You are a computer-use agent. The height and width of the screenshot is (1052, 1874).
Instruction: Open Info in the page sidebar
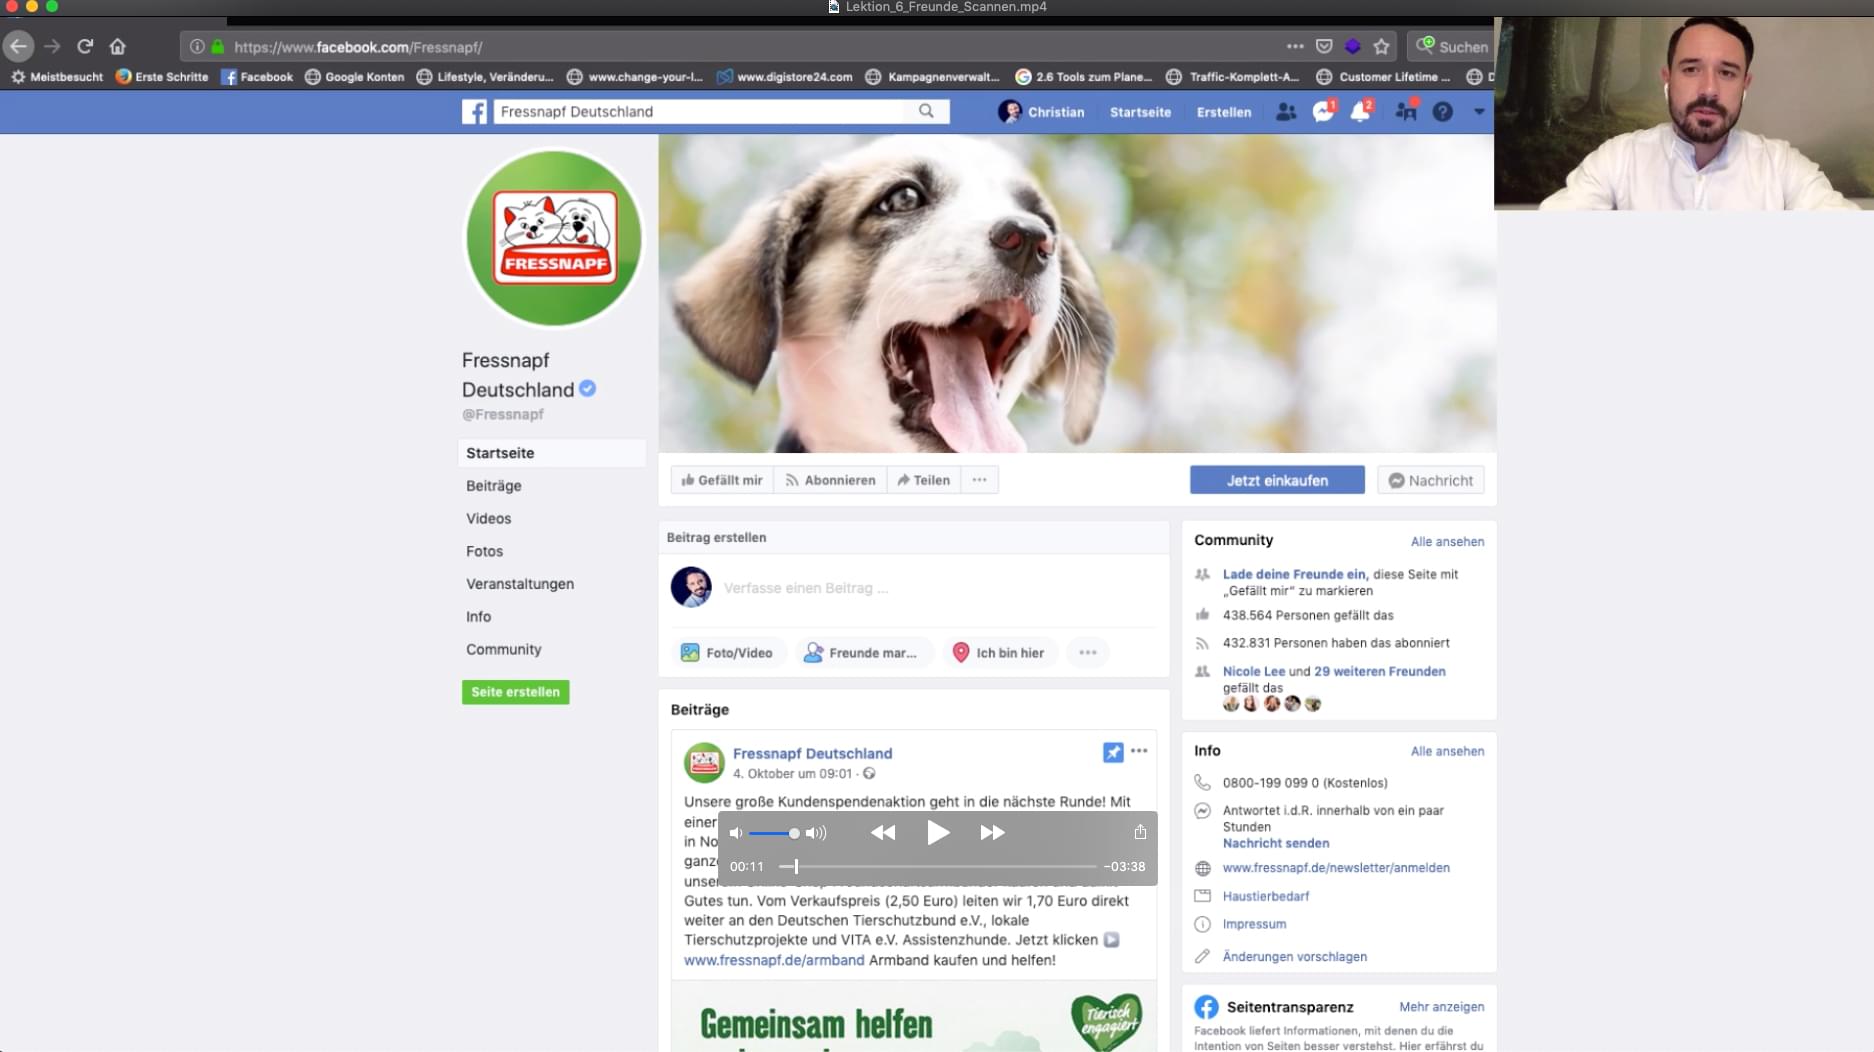[x=478, y=617]
